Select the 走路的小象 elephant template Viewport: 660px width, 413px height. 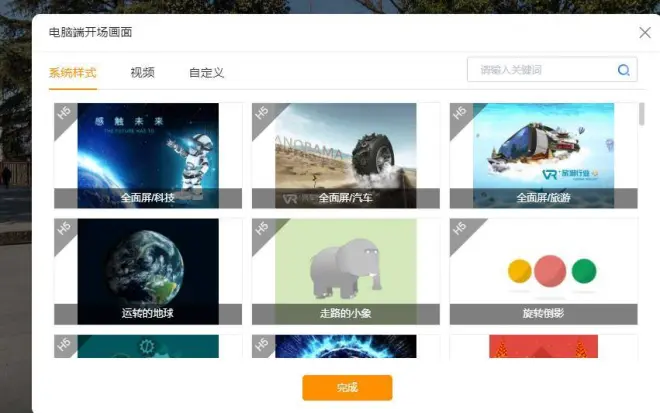pos(346,272)
